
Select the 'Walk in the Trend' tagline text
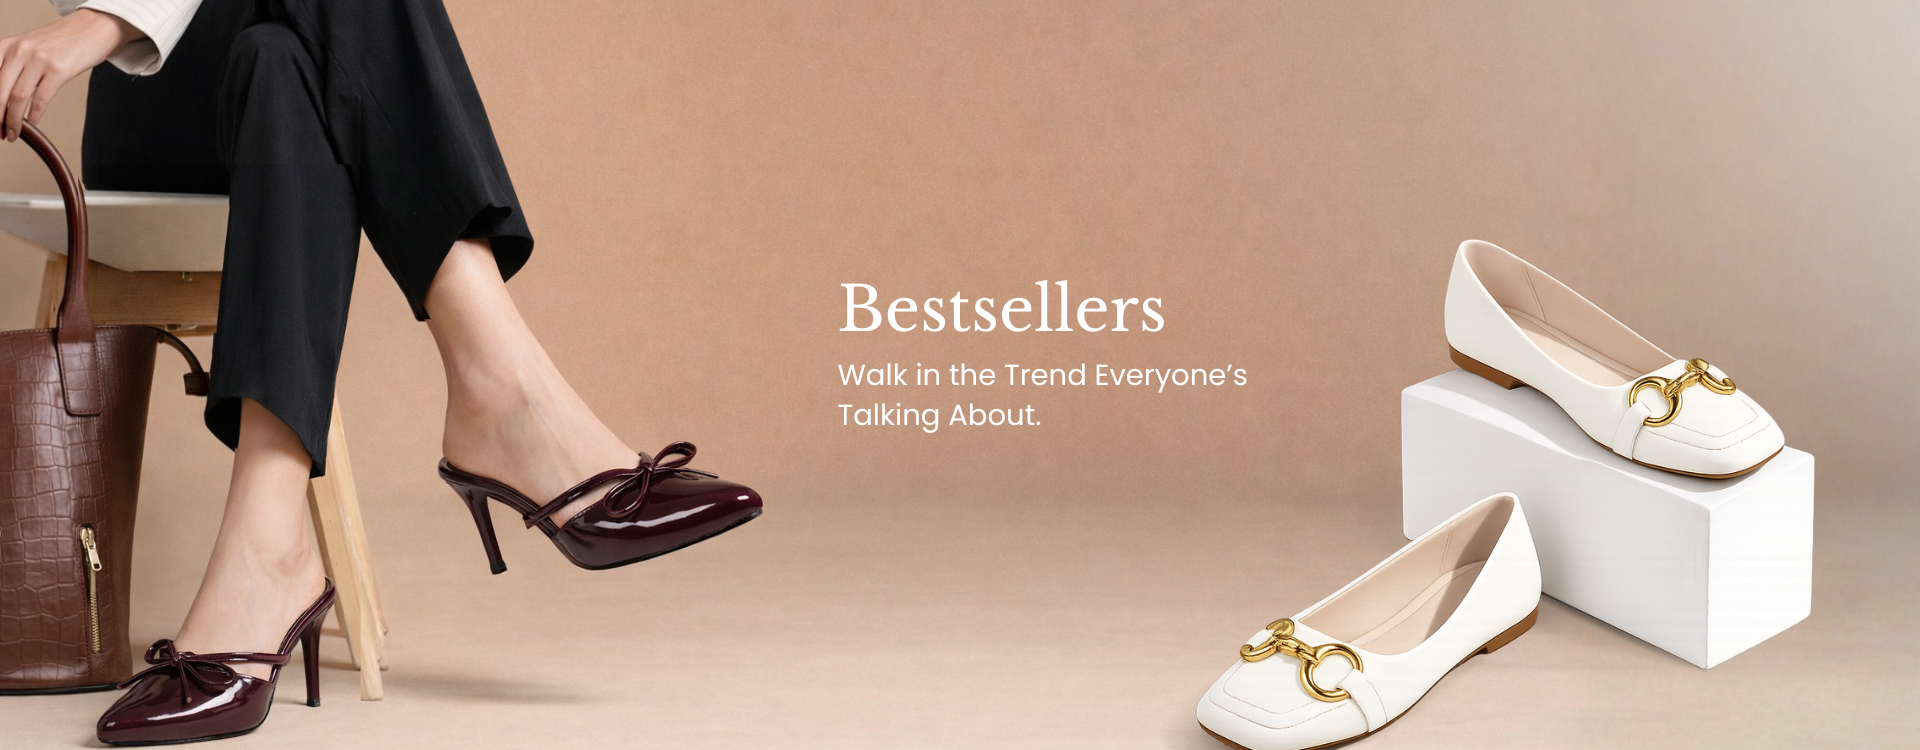tap(1042, 395)
